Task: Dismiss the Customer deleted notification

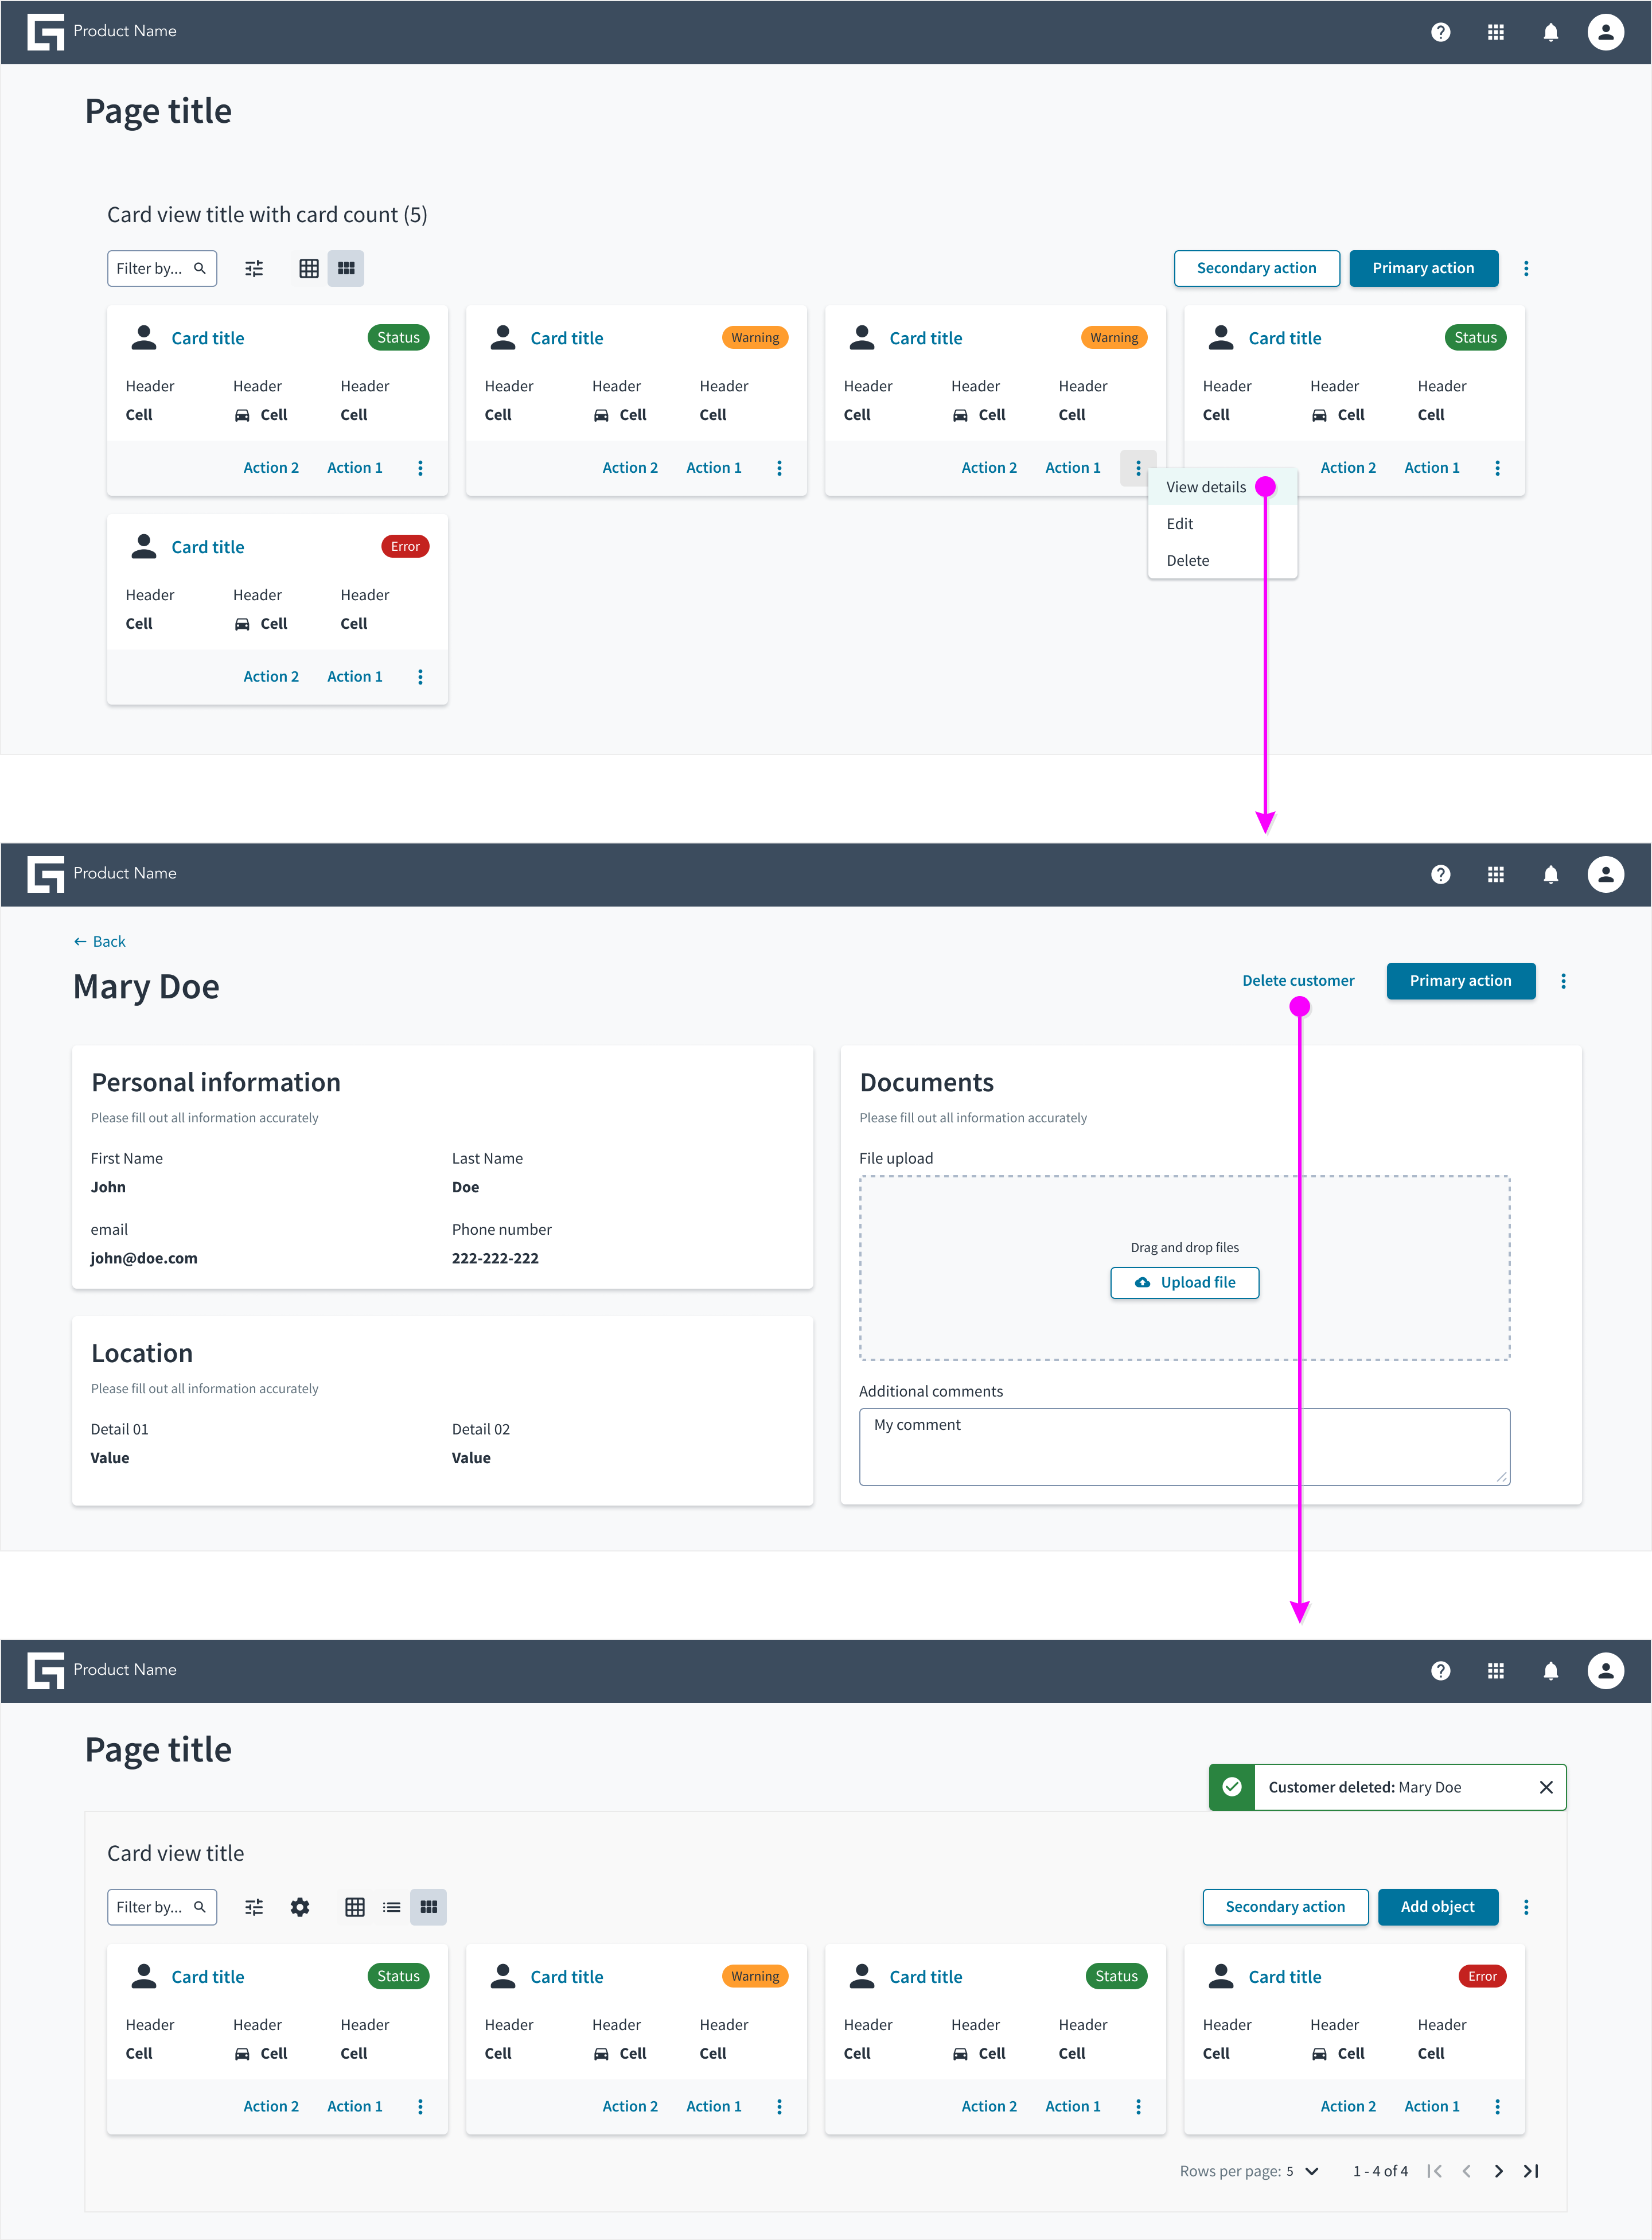Action: coord(1545,1787)
